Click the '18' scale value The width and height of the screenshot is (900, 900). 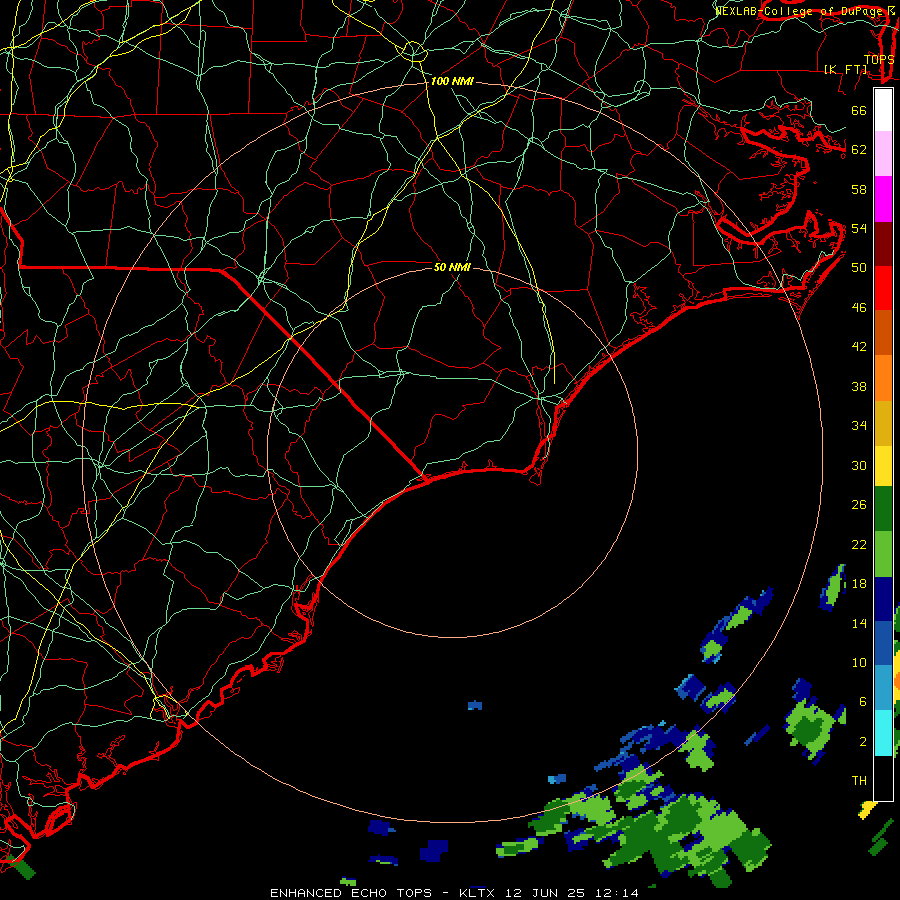[859, 584]
